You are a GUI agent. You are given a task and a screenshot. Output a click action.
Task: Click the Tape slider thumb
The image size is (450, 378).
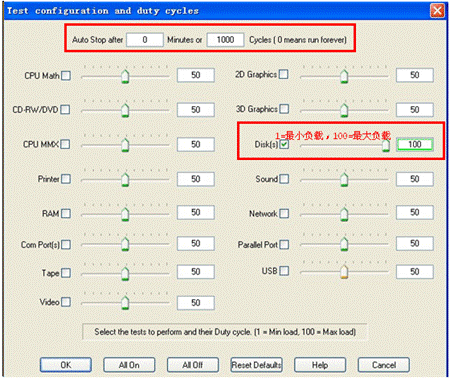click(x=125, y=274)
